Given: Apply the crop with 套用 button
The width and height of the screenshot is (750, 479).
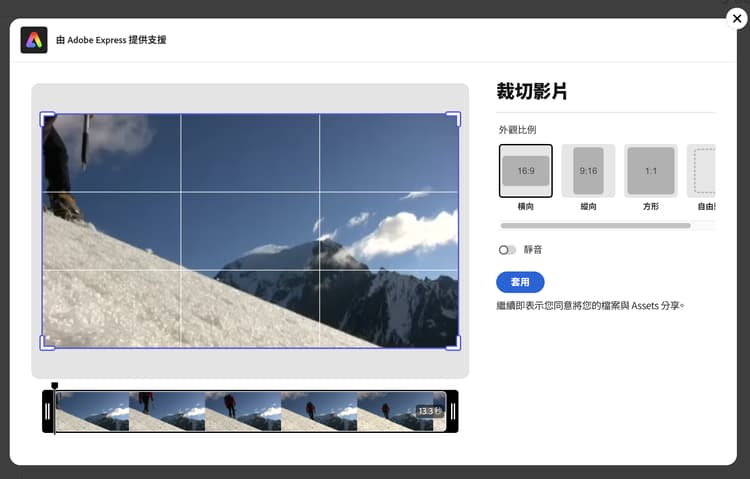Looking at the screenshot, I should click(x=520, y=282).
